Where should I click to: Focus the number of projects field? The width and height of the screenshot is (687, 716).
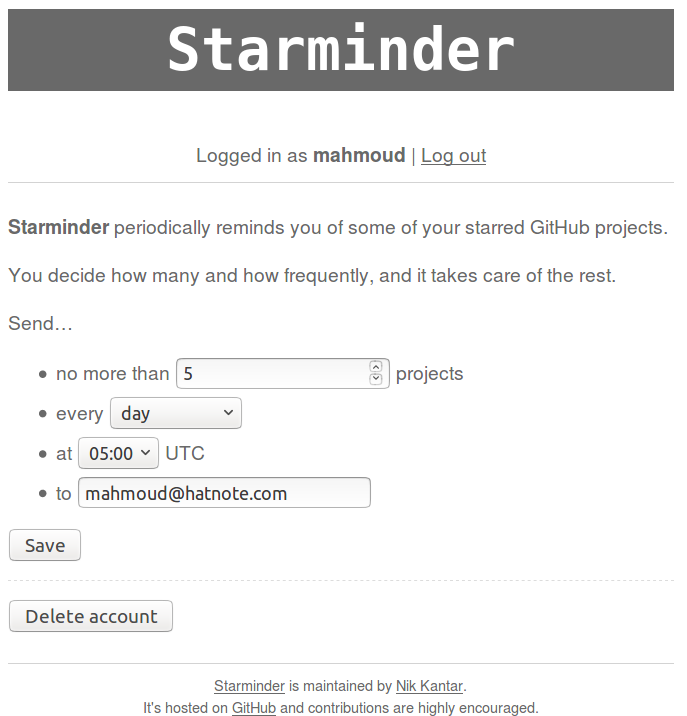pyautogui.click(x=283, y=374)
